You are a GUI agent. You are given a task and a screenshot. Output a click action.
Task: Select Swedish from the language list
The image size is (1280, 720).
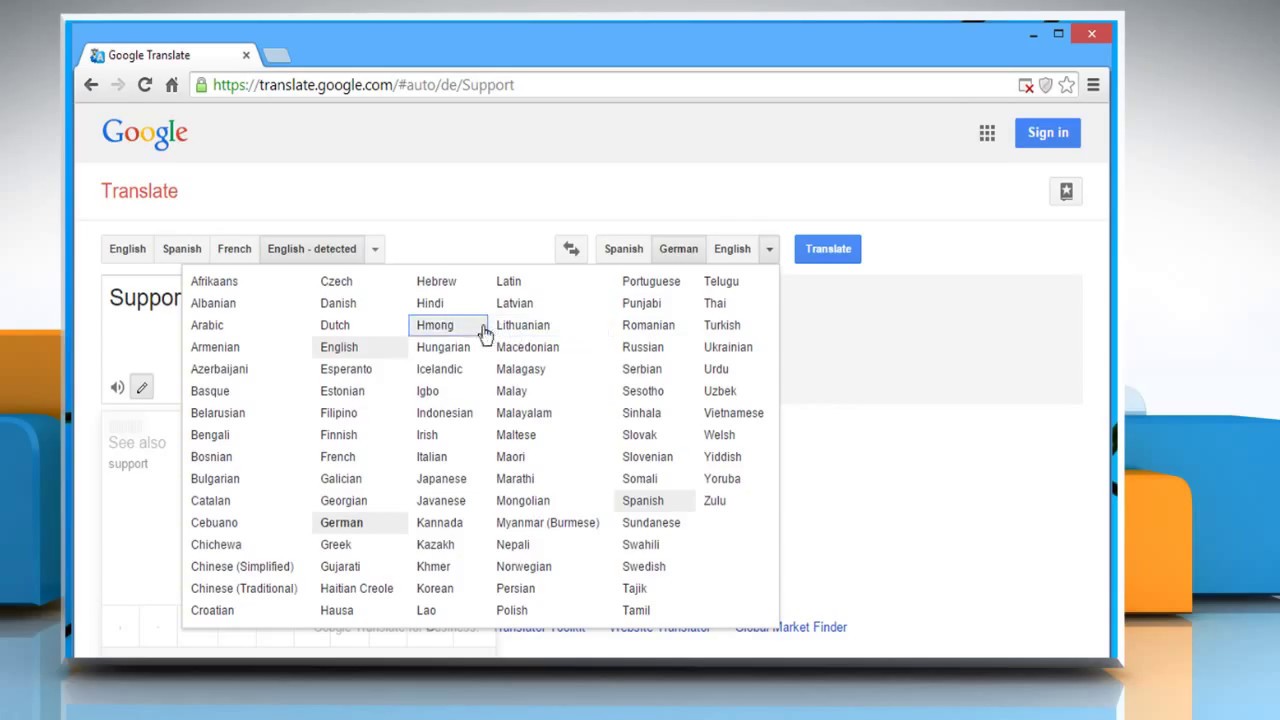point(644,566)
